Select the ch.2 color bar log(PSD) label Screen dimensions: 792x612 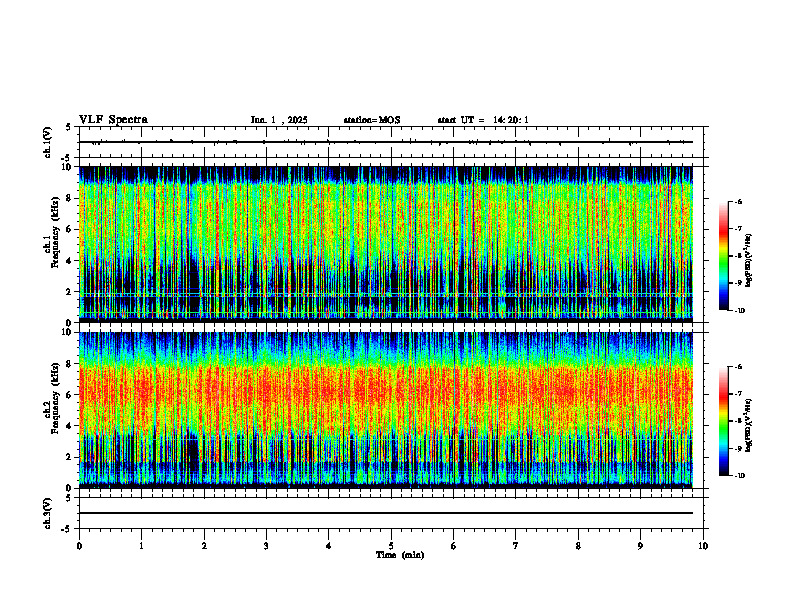(x=749, y=424)
